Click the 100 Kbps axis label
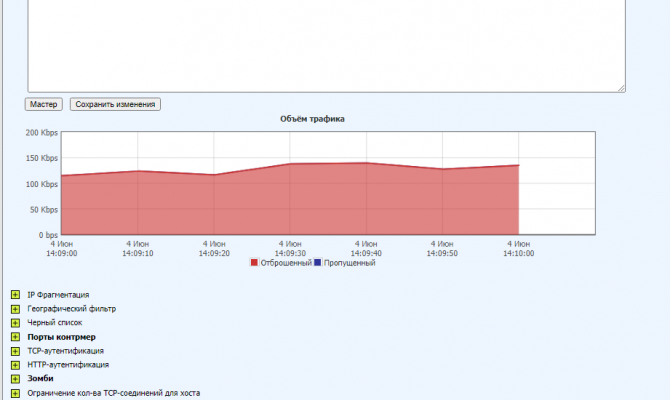 click(x=41, y=184)
